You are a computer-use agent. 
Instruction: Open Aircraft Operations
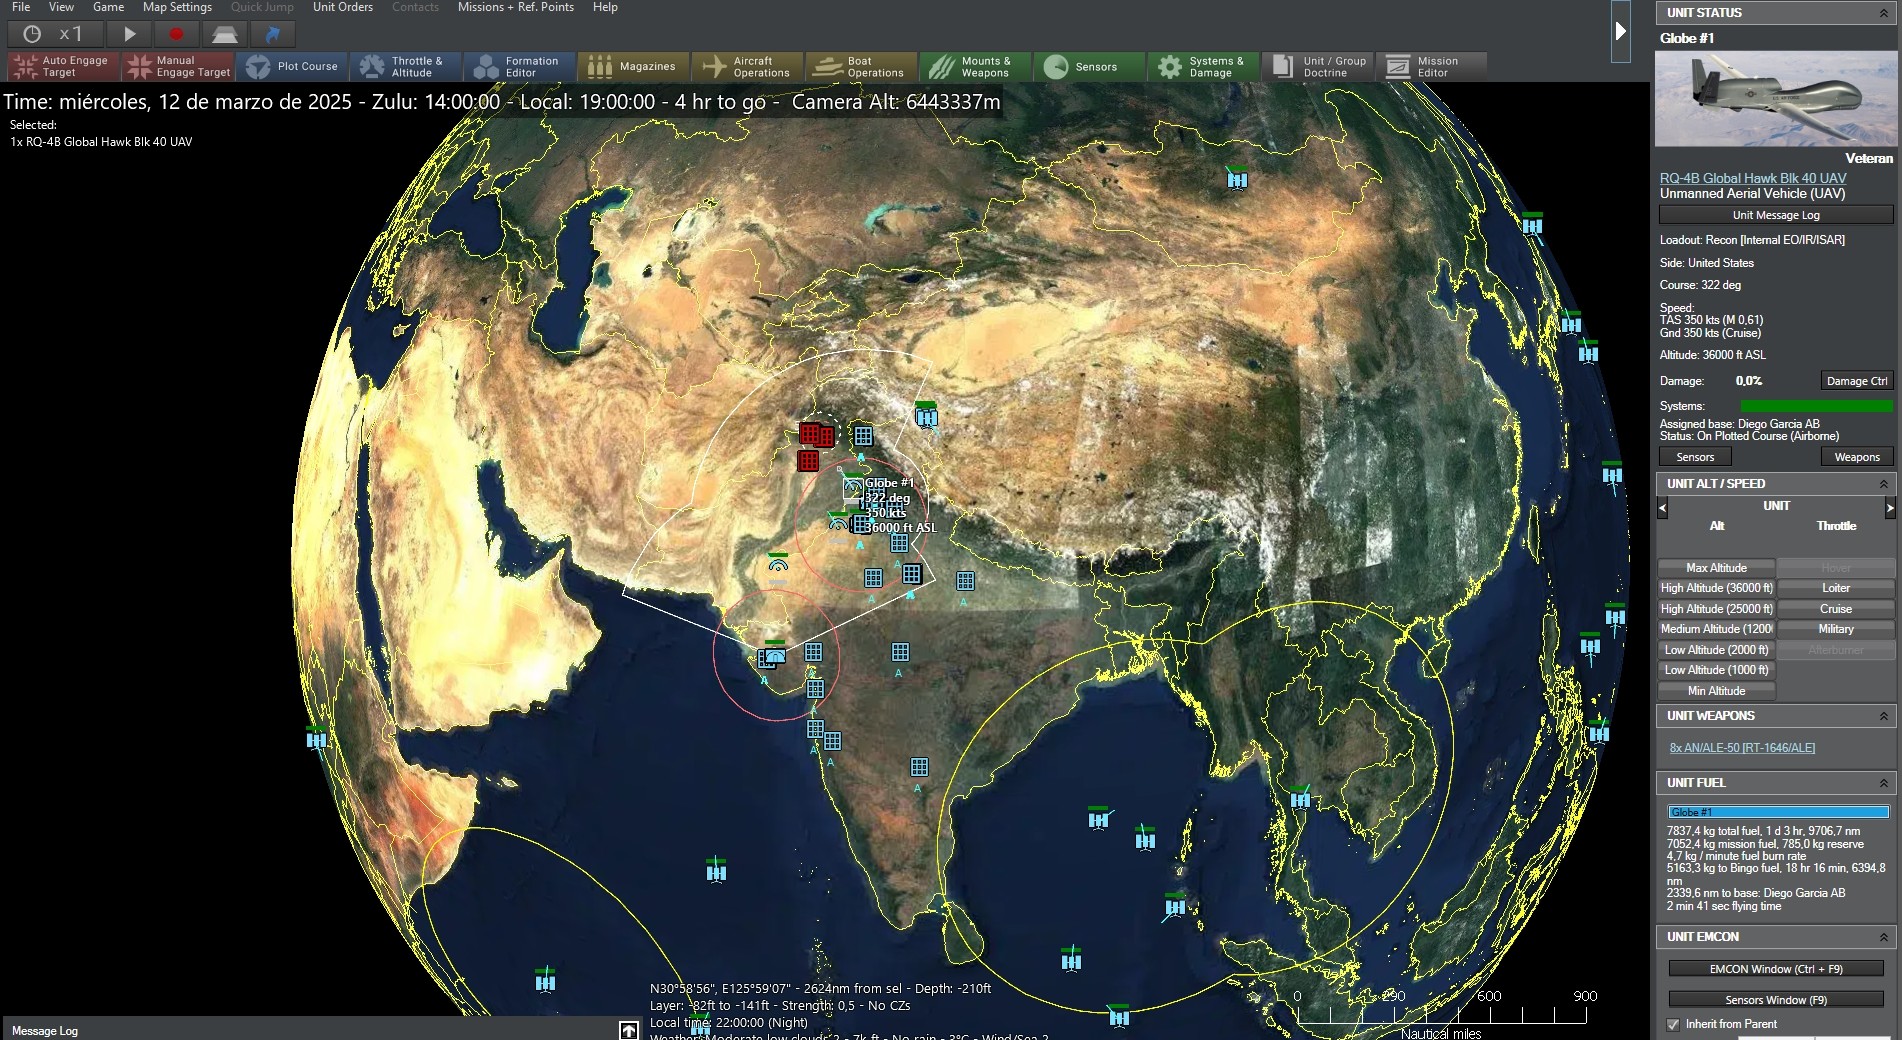748,66
